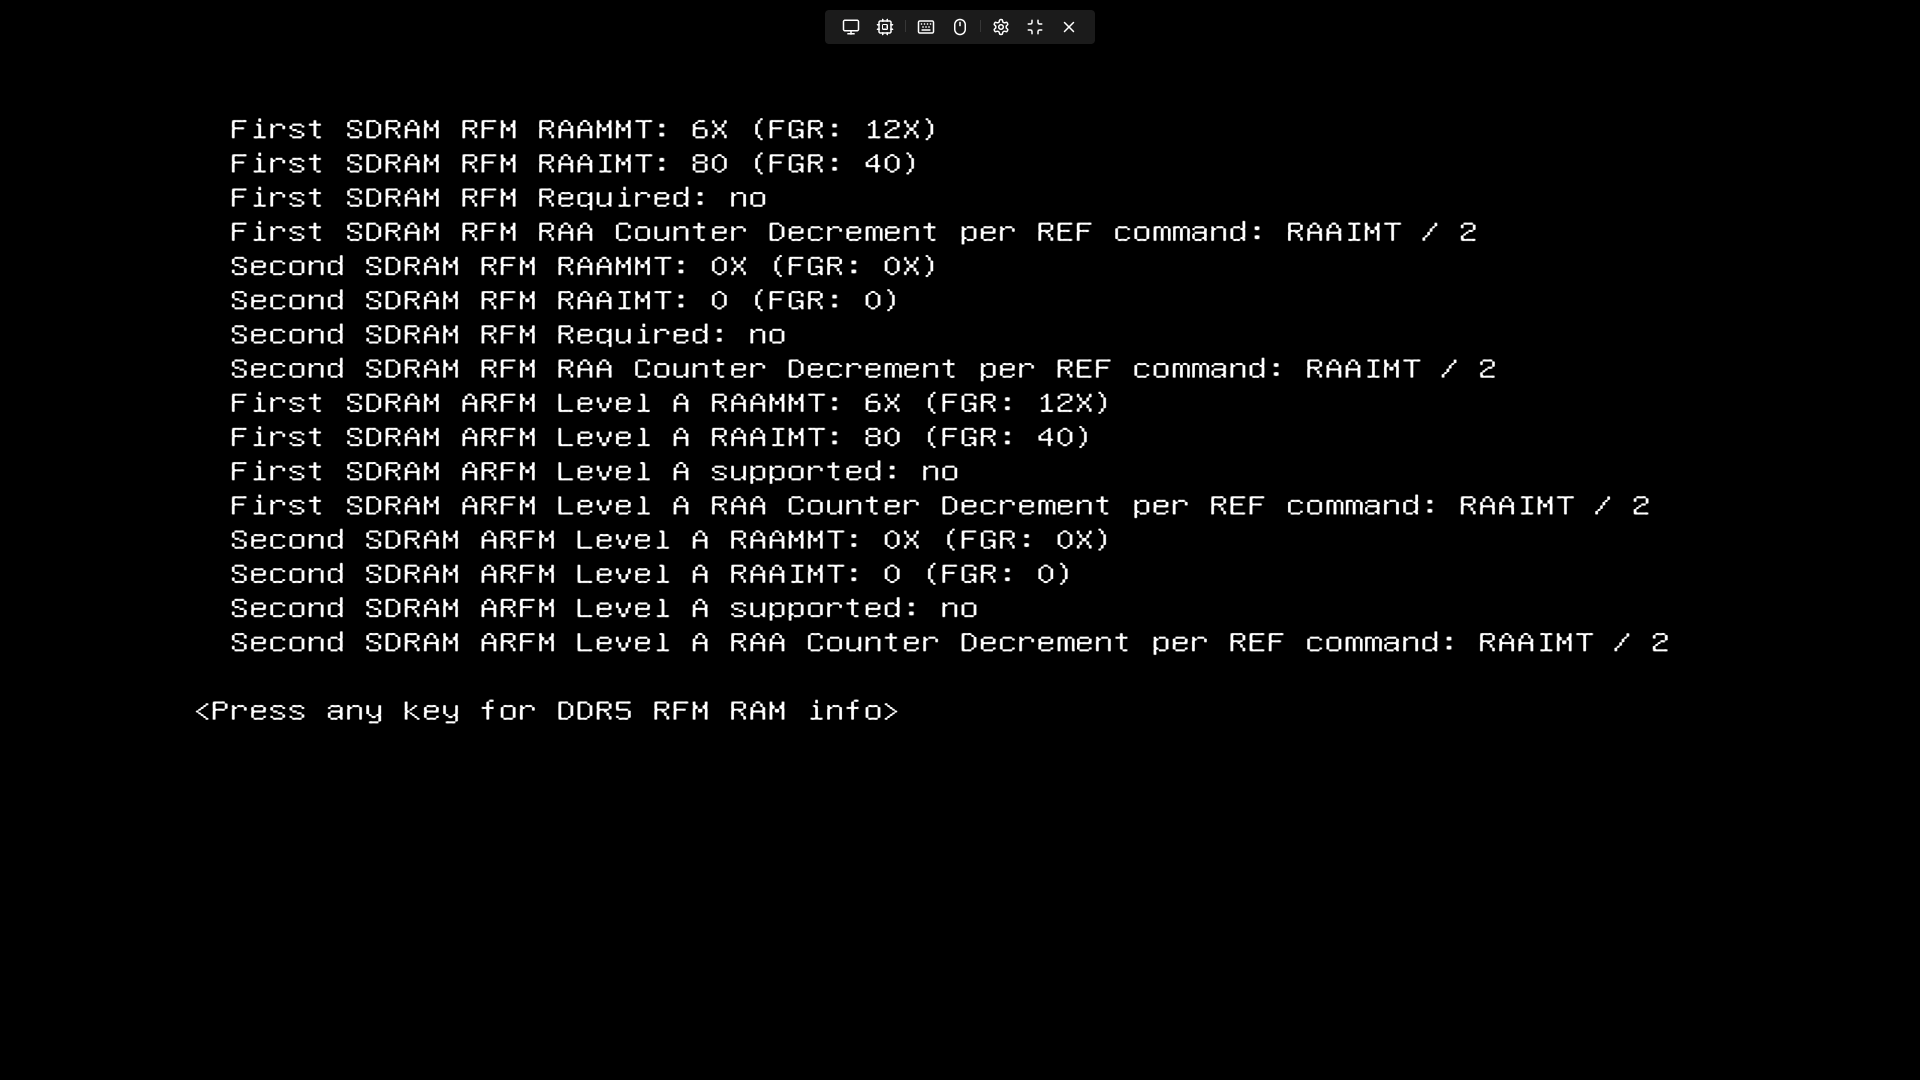Click 'First SDRAM ARFM Level A RAAMMT' line

(670, 404)
